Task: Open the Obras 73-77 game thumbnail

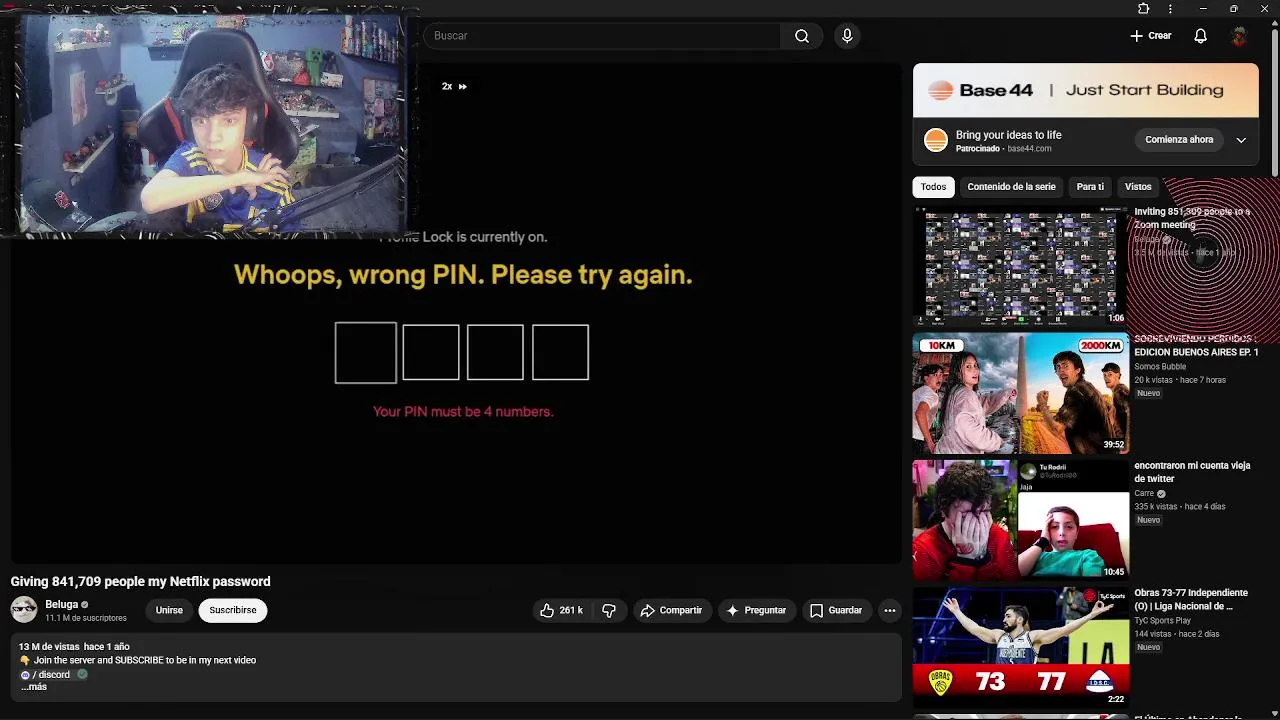Action: (1021, 647)
